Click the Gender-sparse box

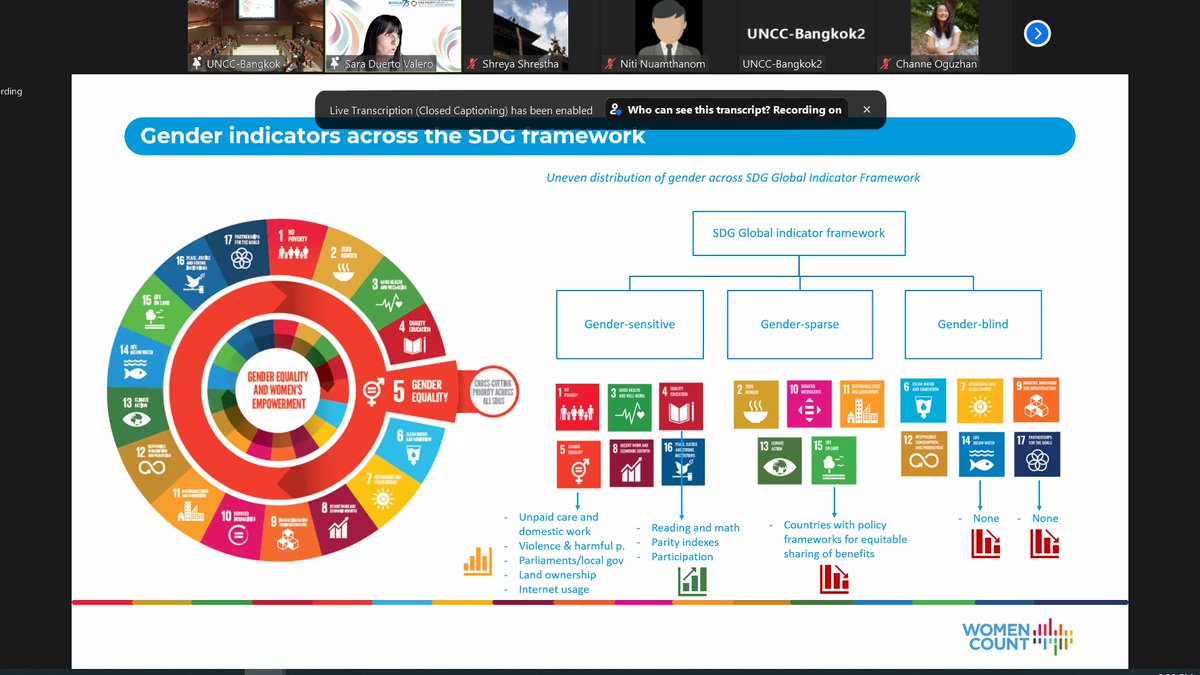pos(799,324)
